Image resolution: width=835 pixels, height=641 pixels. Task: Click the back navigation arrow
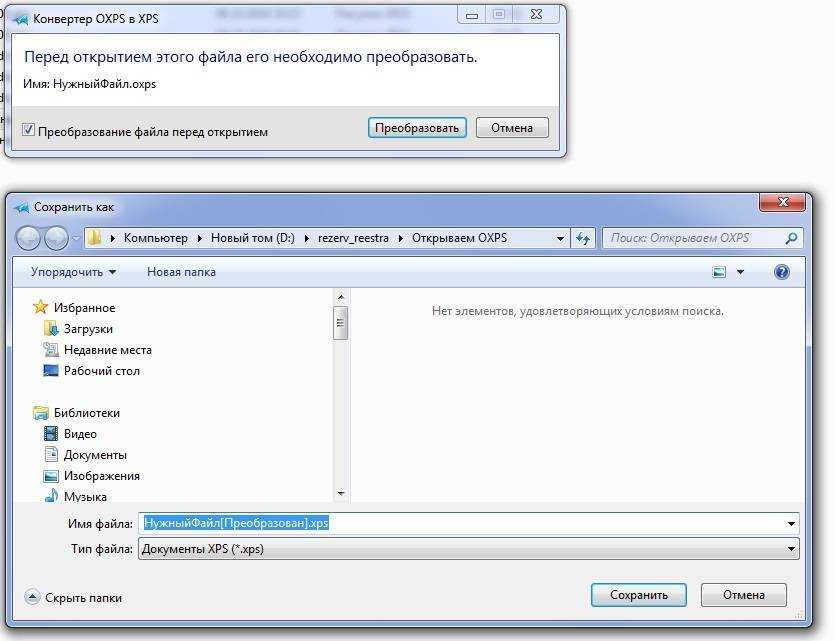pos(28,238)
